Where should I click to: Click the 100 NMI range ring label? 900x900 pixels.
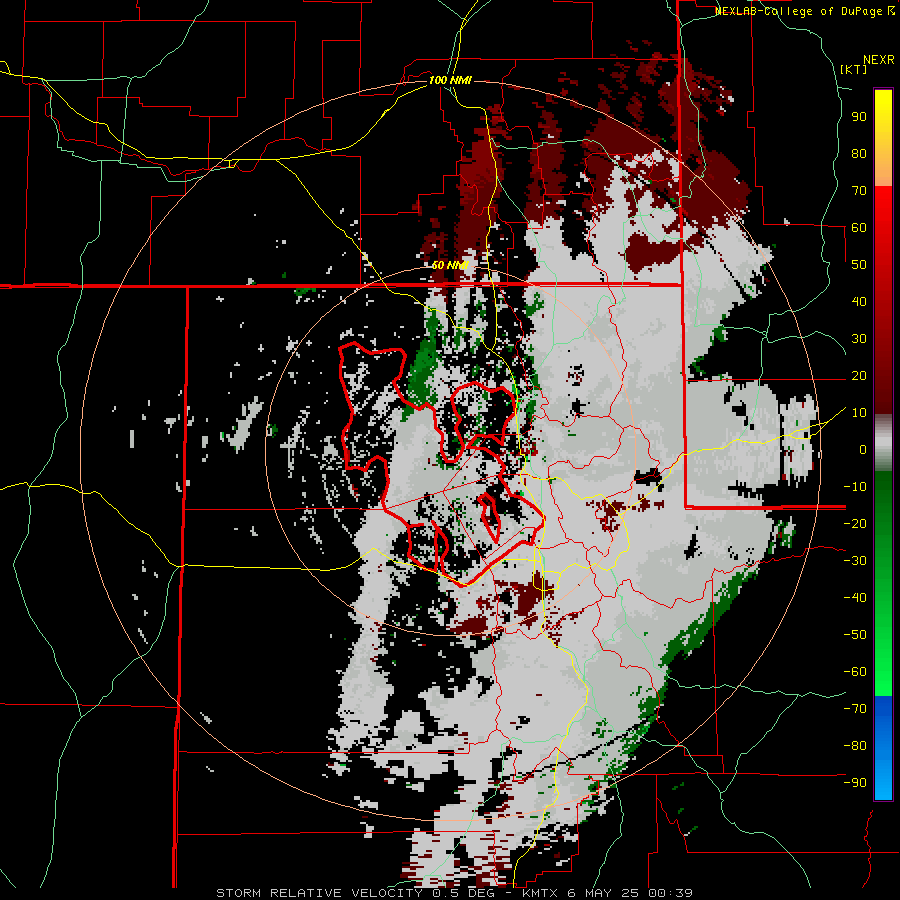(450, 80)
